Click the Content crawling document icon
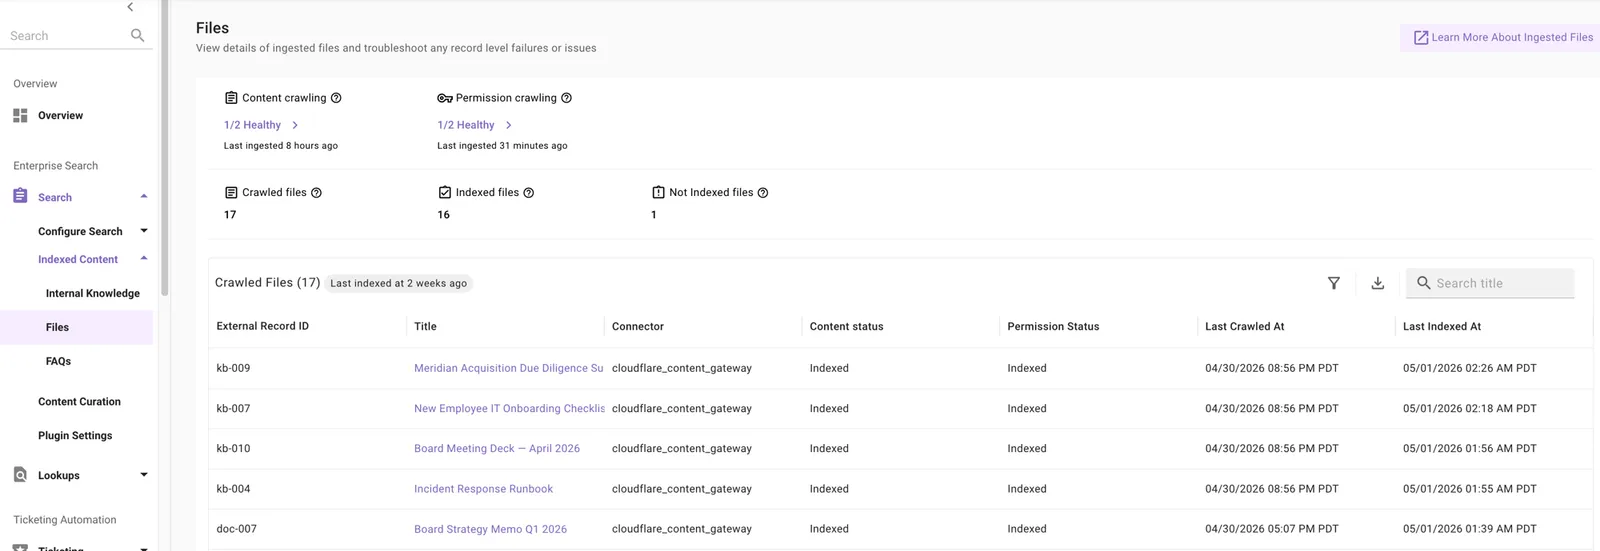The image size is (1600, 551). [231, 98]
